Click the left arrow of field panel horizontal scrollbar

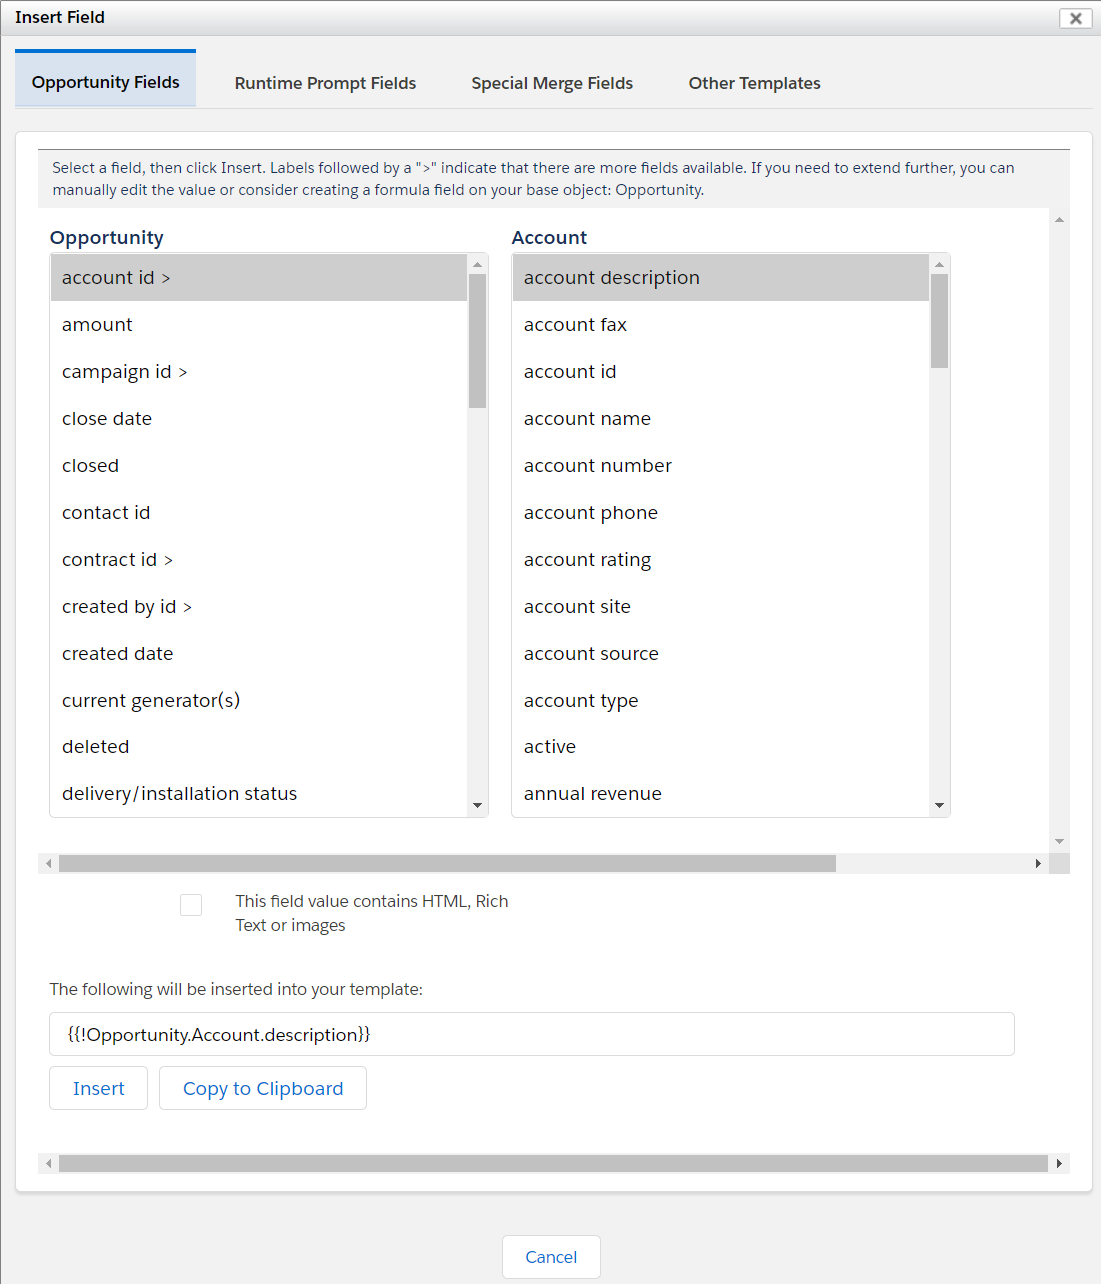pyautogui.click(x=48, y=863)
